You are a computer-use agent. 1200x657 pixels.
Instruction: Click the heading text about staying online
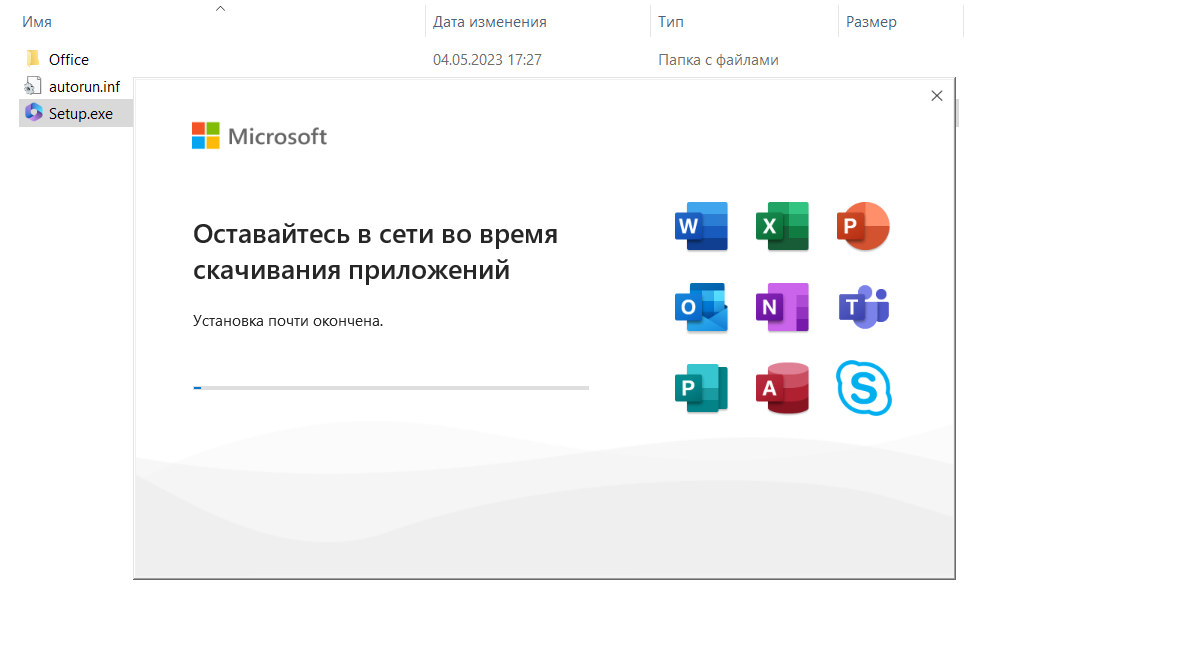[x=375, y=252]
